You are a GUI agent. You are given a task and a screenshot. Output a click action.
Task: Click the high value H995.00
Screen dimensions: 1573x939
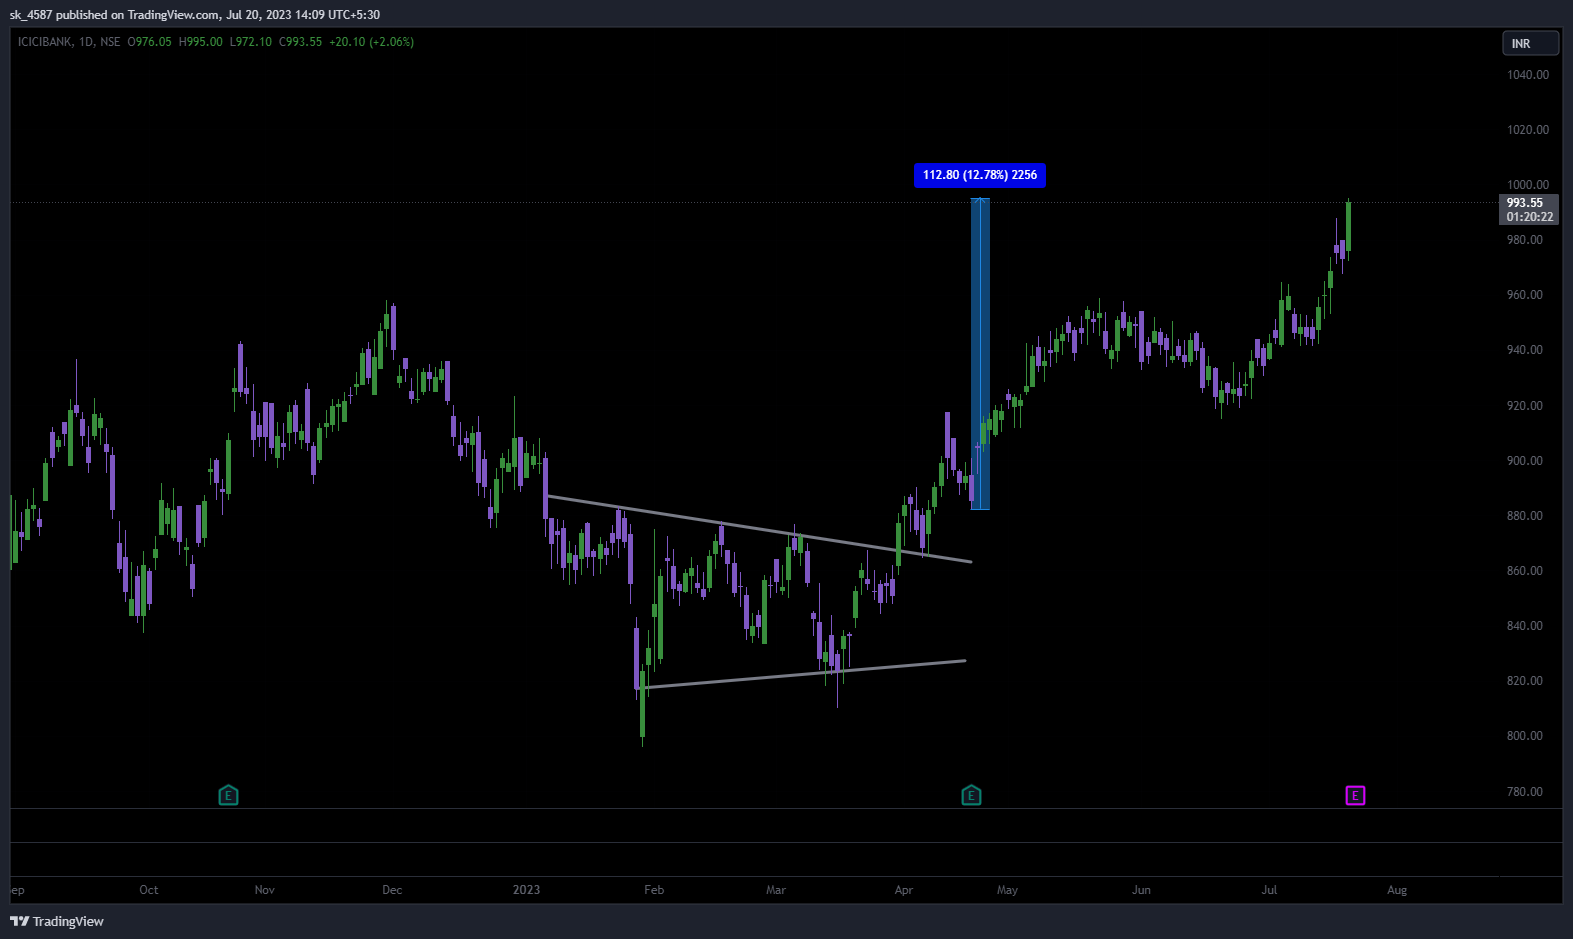point(201,42)
